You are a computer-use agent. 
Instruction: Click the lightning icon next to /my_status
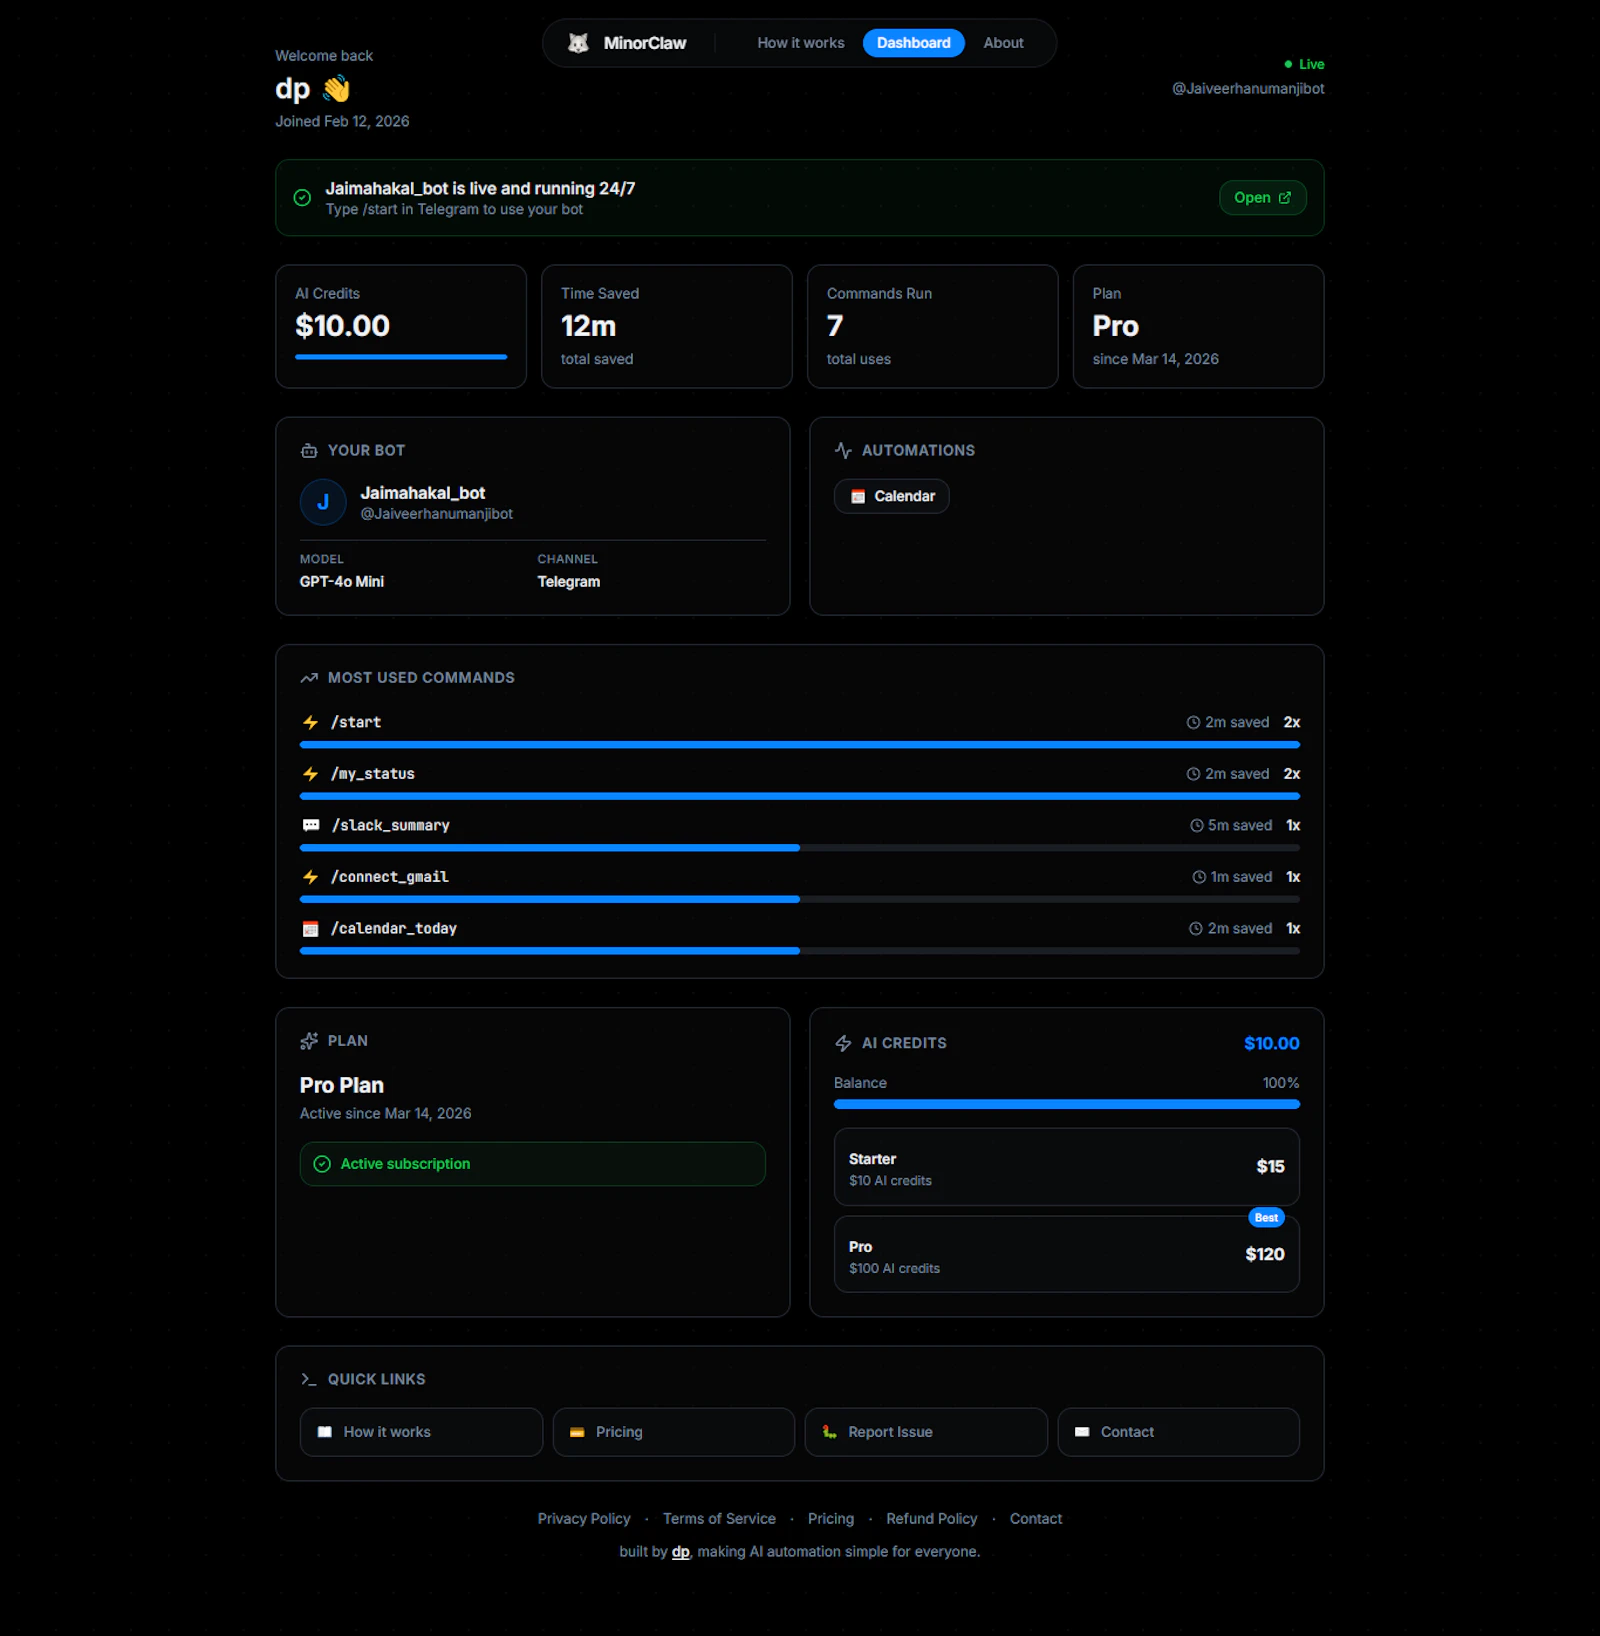(x=310, y=774)
